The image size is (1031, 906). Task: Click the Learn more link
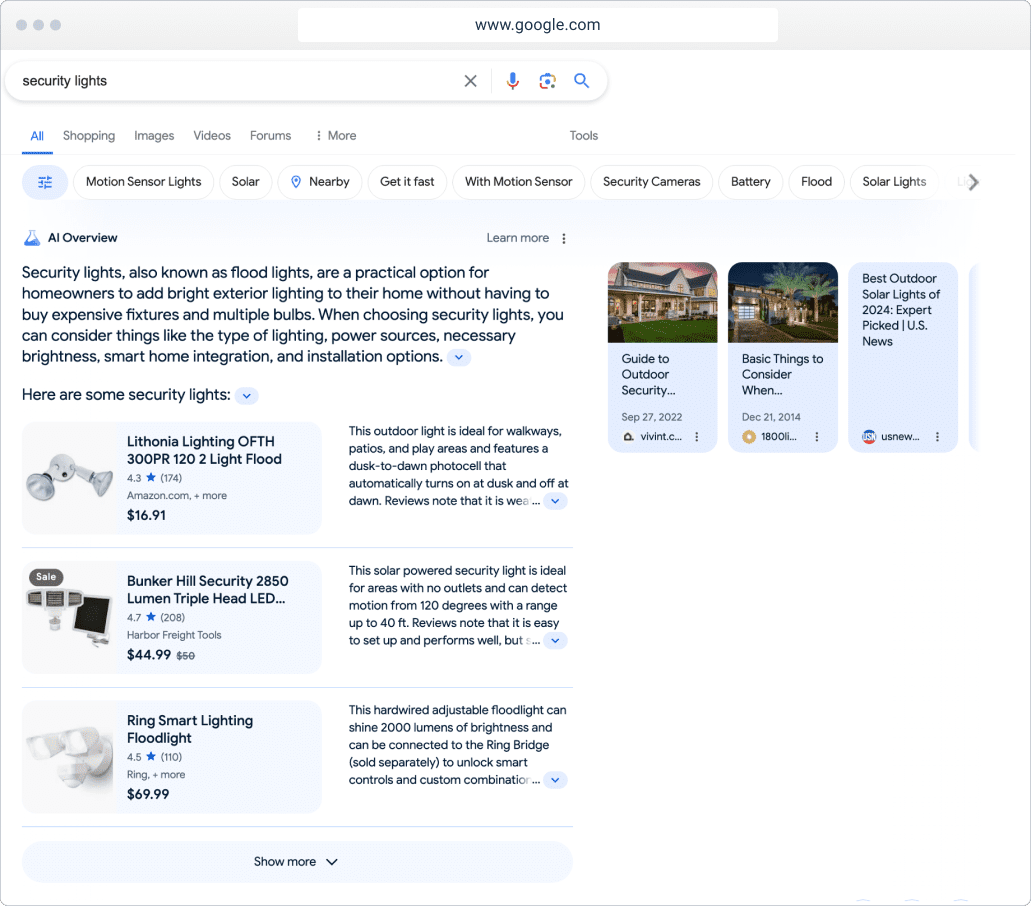pyautogui.click(x=517, y=238)
